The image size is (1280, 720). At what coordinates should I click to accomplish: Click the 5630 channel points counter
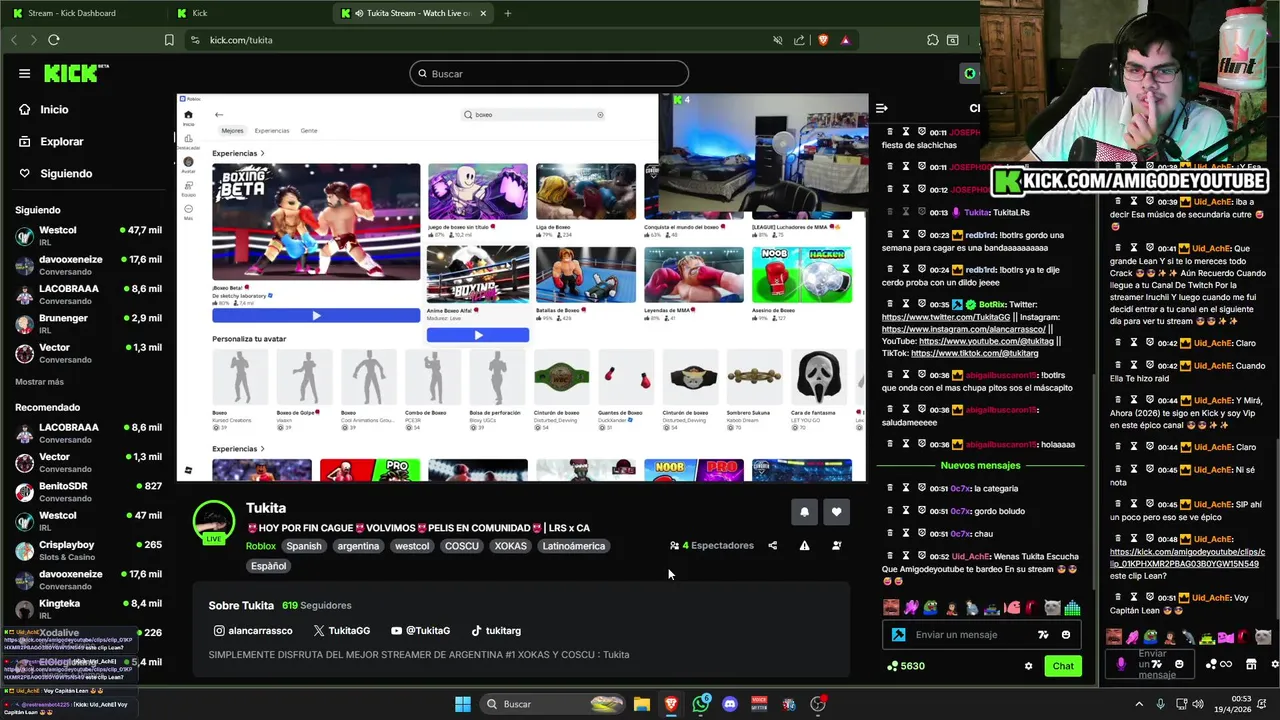tap(906, 666)
